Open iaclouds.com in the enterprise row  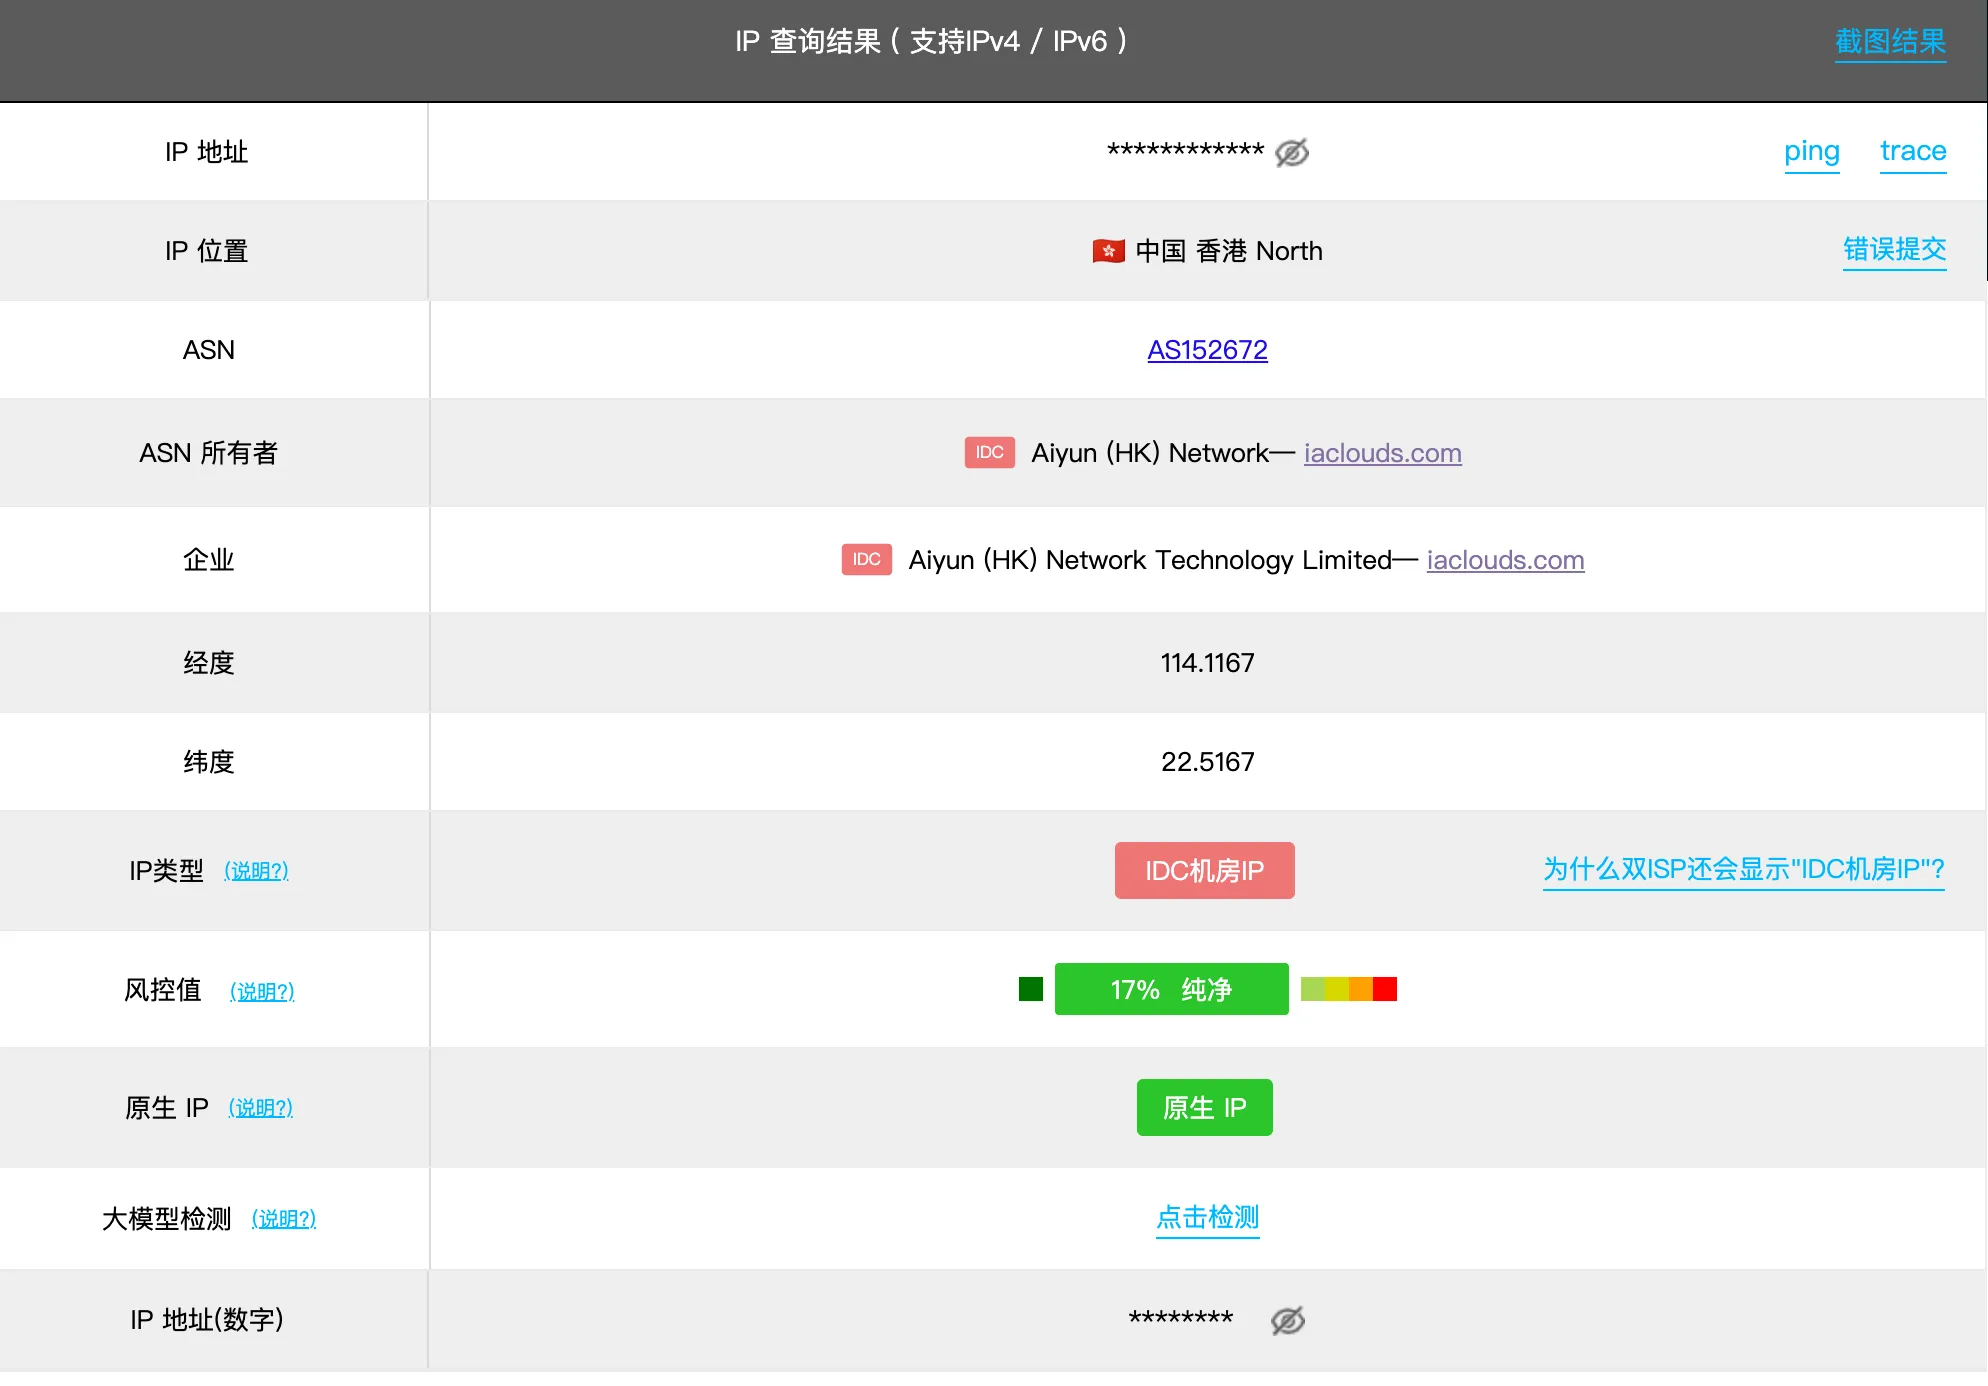[x=1505, y=560]
